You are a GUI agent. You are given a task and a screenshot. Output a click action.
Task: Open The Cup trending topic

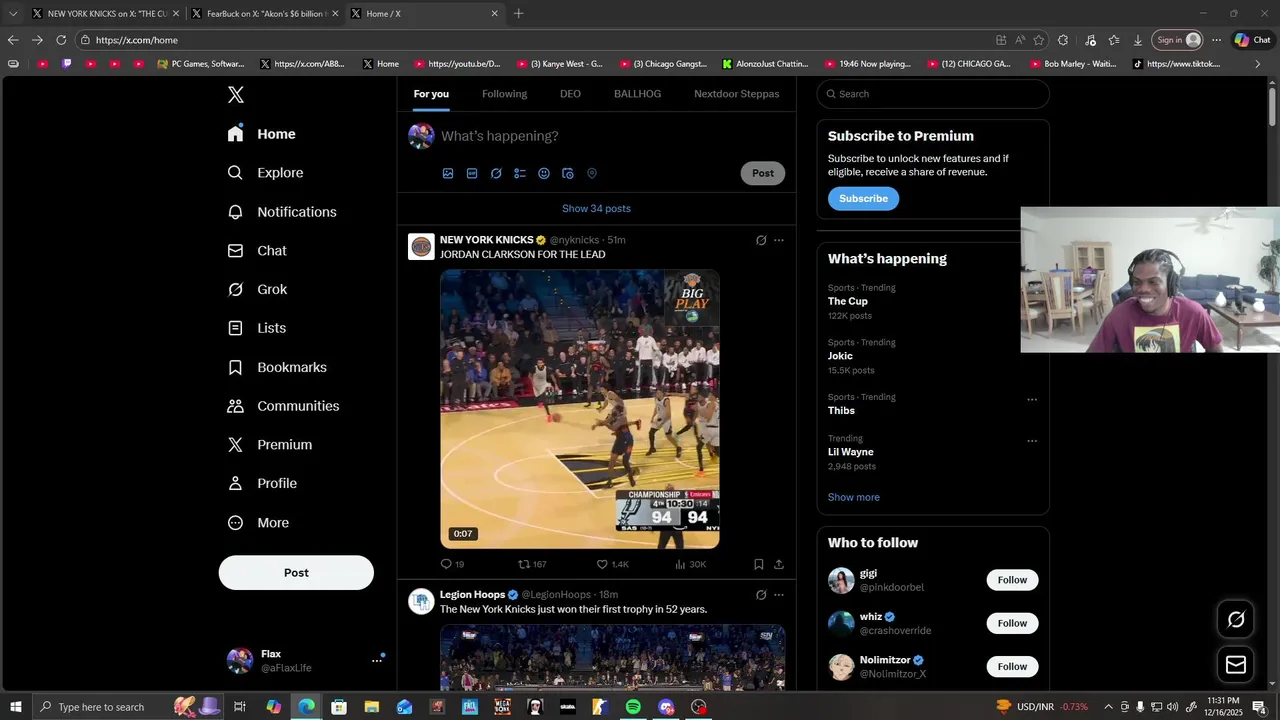pyautogui.click(x=848, y=301)
